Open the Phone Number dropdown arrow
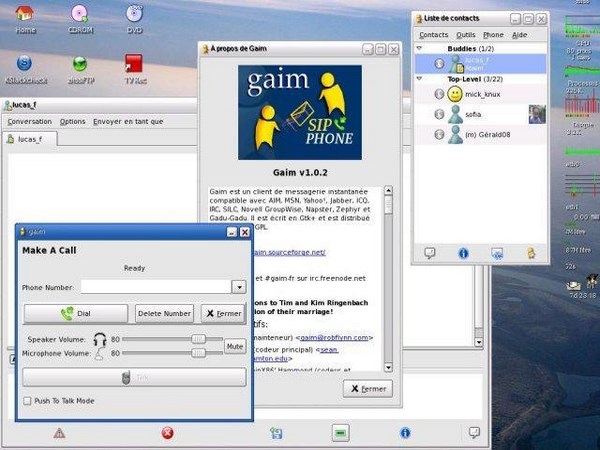This screenshot has width=600, height=450. (238, 287)
